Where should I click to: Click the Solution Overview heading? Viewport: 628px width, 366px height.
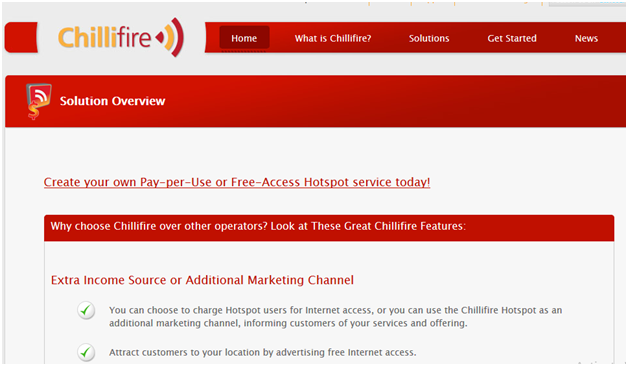112,101
